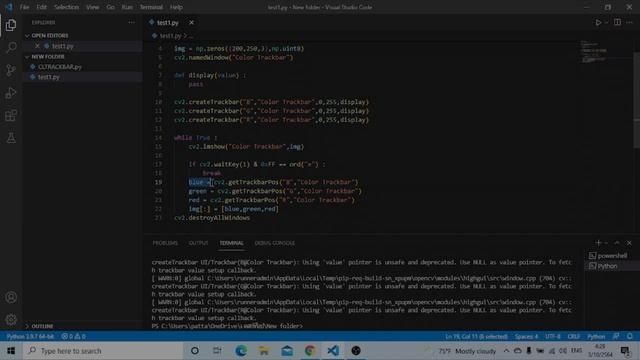The height and width of the screenshot is (360, 640).
Task: Change end of line sequence CRLF
Action: [573, 336]
